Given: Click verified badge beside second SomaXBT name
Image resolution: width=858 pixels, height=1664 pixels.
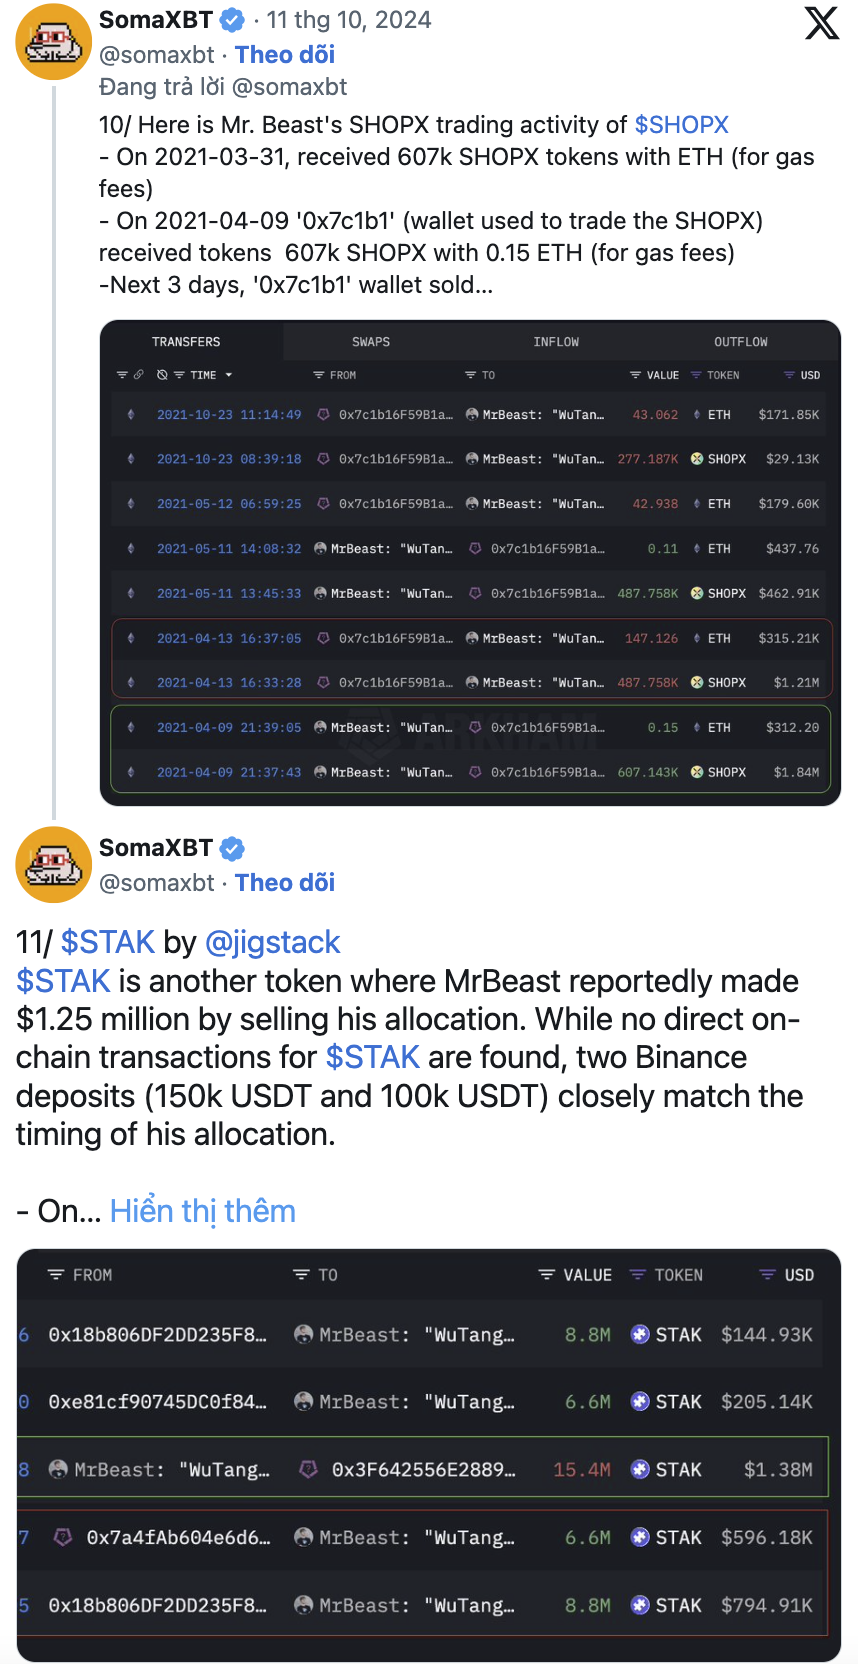Looking at the screenshot, I should click(232, 849).
